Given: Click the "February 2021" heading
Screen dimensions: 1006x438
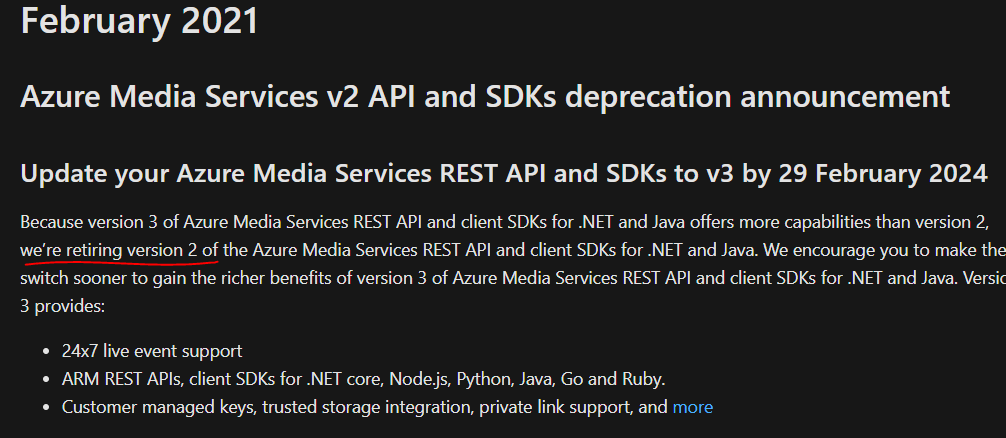Looking at the screenshot, I should pos(139,21).
